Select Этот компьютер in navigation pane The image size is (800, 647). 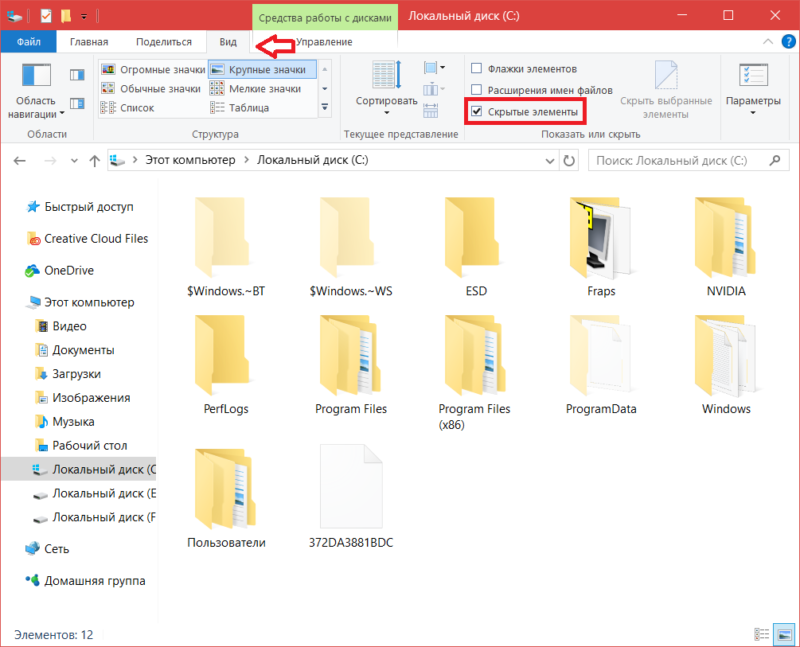pos(81,302)
